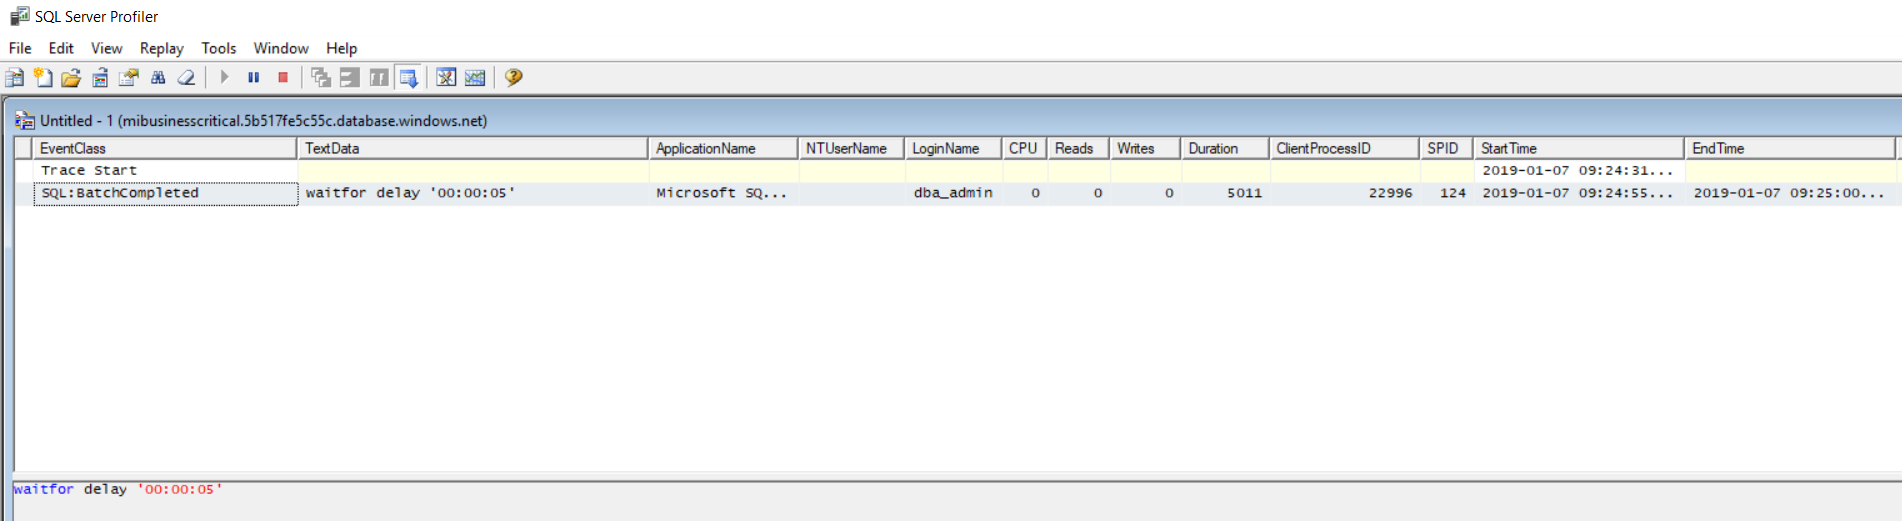Viewport: 1902px width, 521px height.
Task: Open Performance Monitor from the toolbar
Action: pos(475,78)
